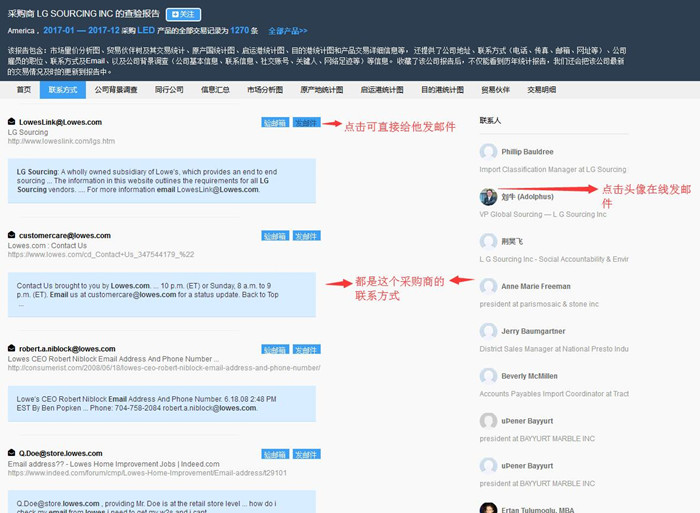This screenshot has width=700, height=513.
Task: Select contact name Phillip Bauldree
Action: point(527,152)
